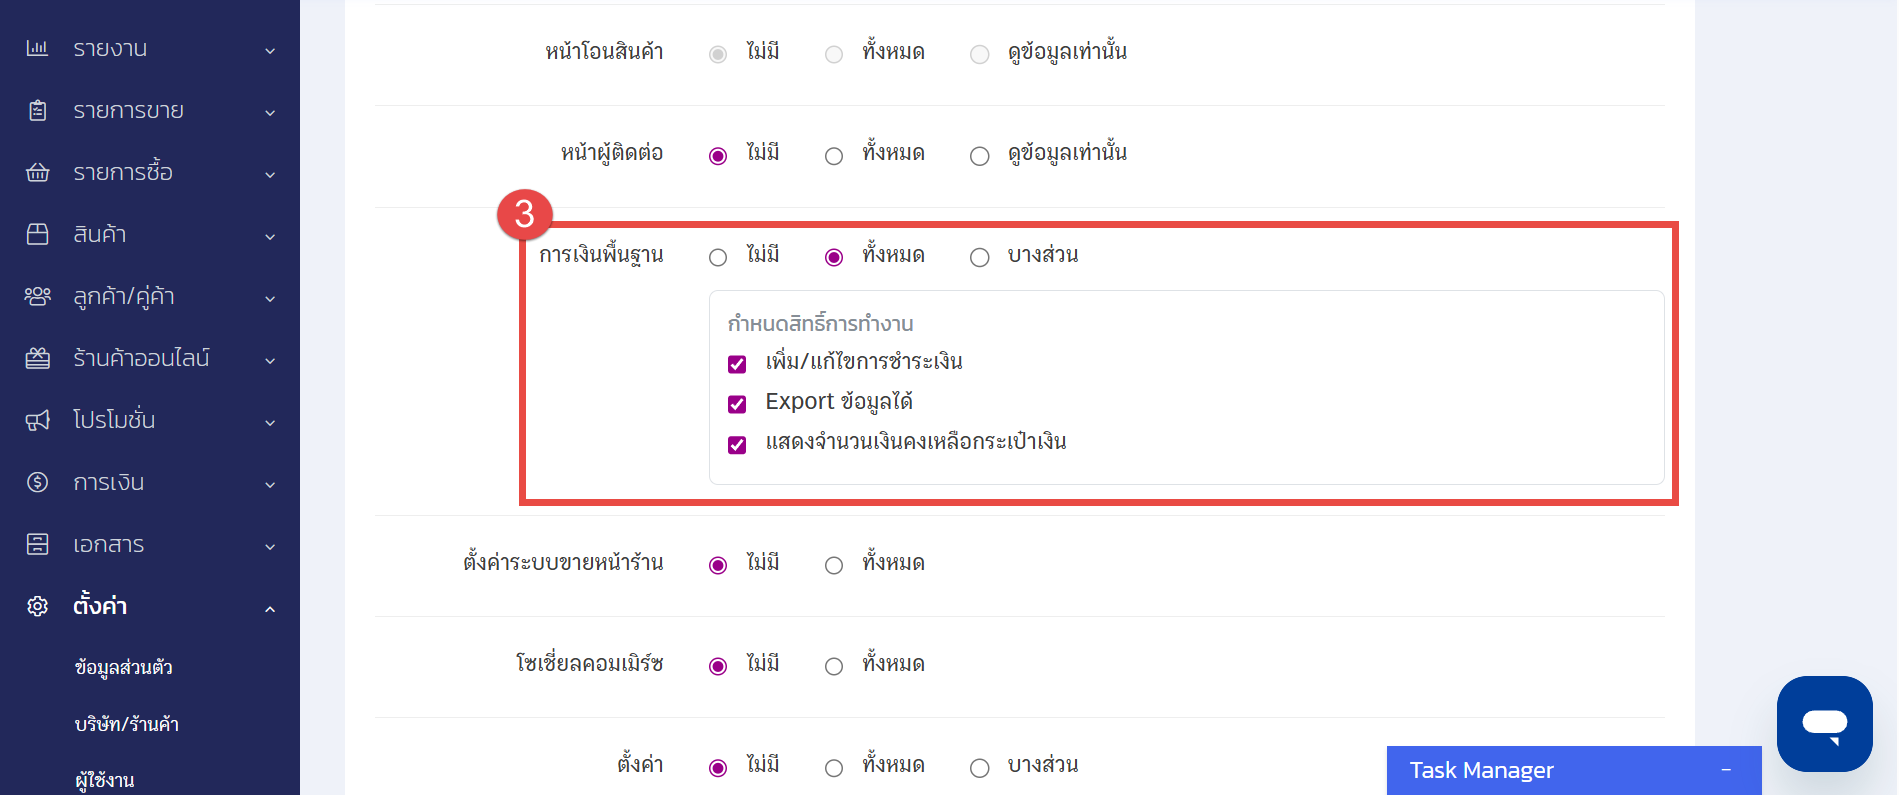This screenshot has width=1899, height=795.
Task: Uncheck the Export ข้อมูลได้ checkbox
Action: [x=737, y=404]
